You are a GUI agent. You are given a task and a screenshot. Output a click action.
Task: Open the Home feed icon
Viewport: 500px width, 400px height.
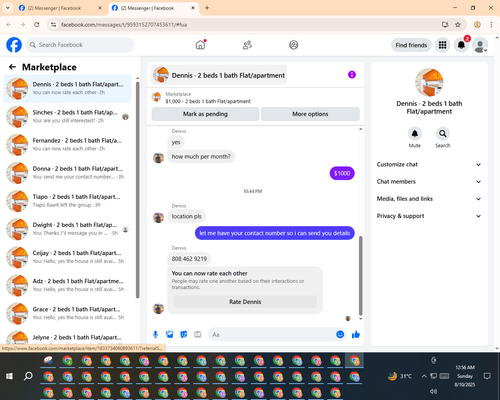(200, 45)
